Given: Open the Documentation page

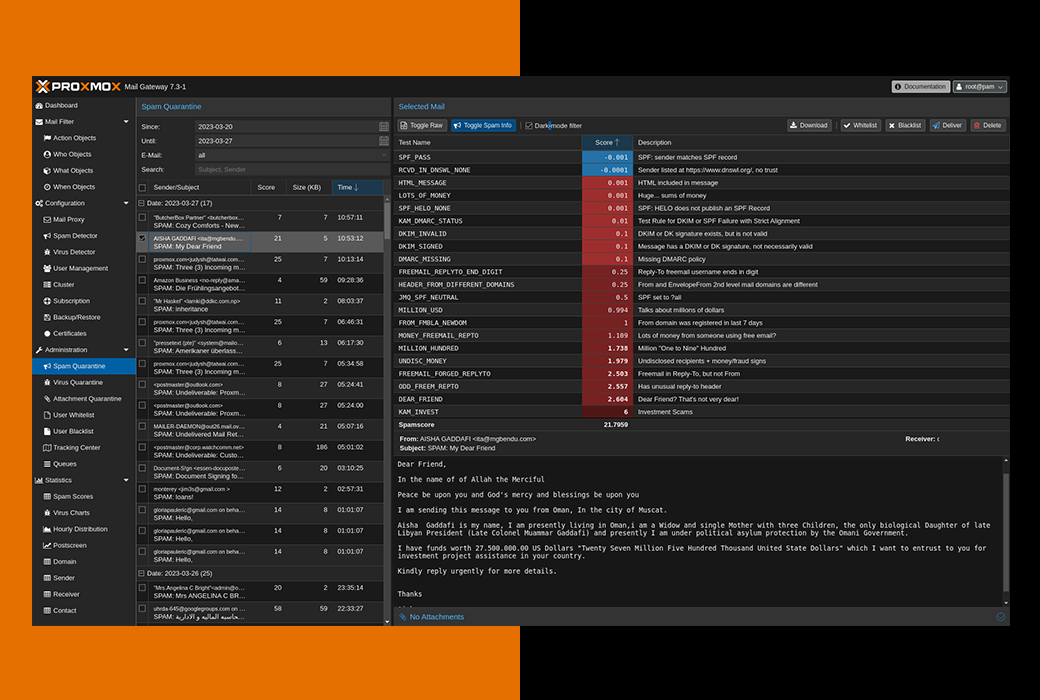Looking at the screenshot, I should click(921, 87).
